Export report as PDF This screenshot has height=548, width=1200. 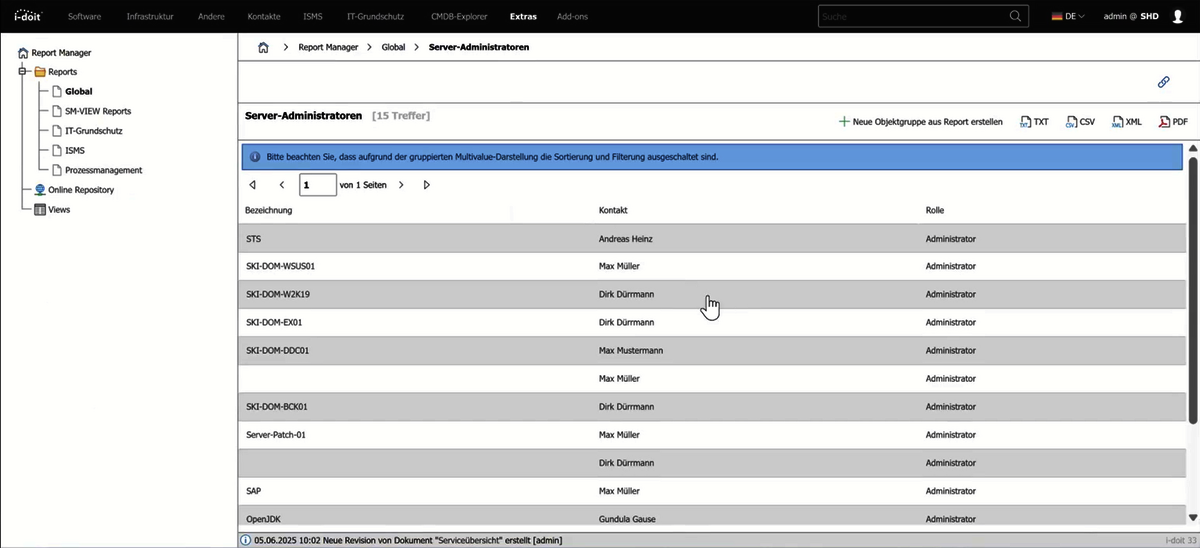[x=1173, y=122]
